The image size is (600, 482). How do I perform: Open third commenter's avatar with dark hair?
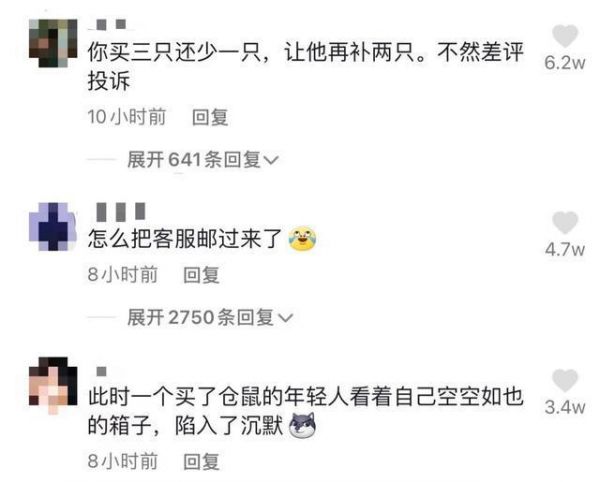pos(53,385)
